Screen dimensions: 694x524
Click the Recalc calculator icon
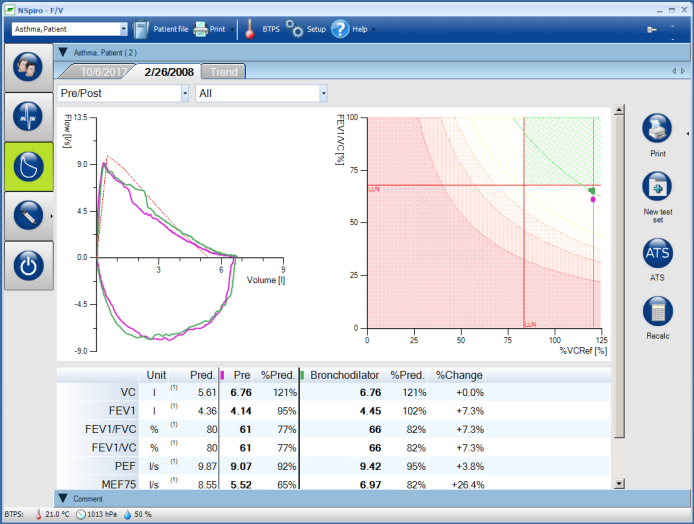click(x=657, y=316)
